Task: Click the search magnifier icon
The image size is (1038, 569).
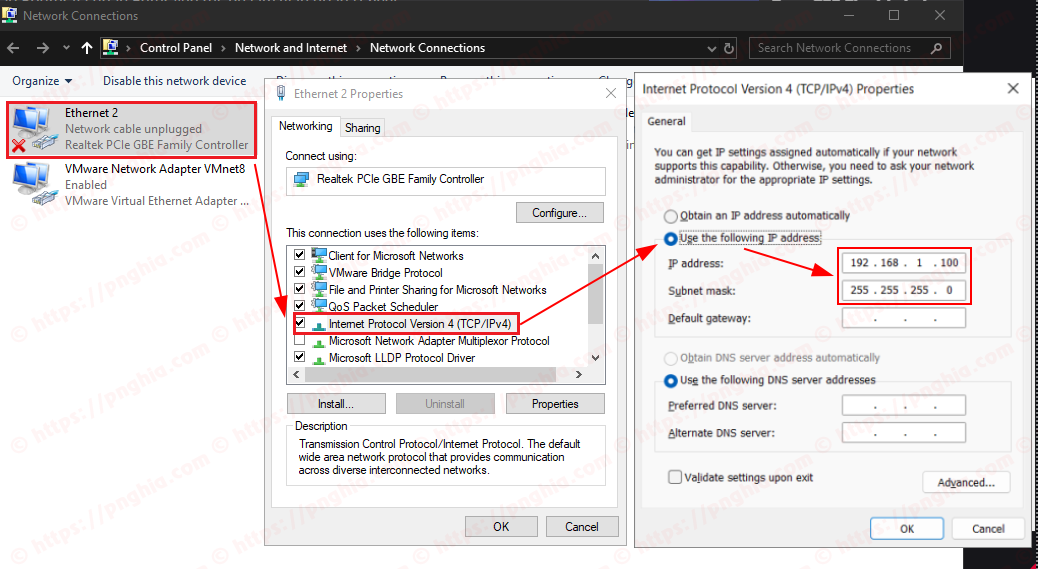Action: pyautogui.click(x=936, y=48)
